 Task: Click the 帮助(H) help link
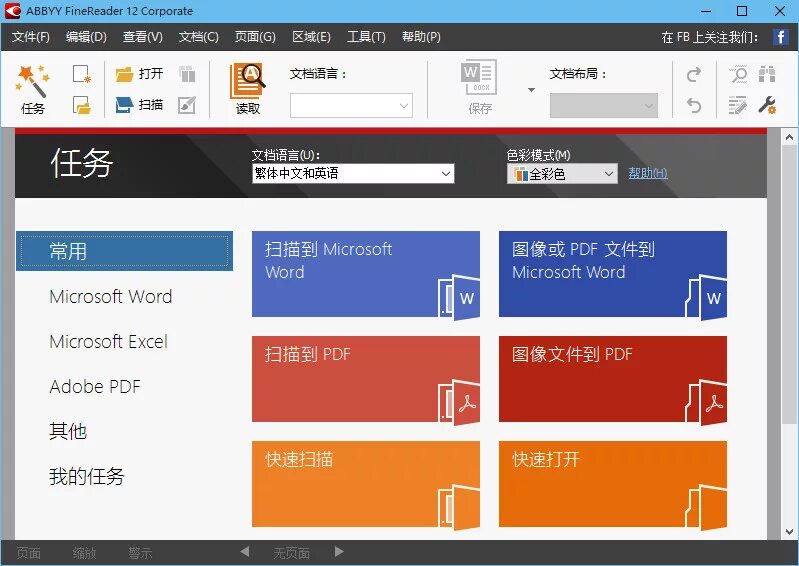pyautogui.click(x=648, y=173)
